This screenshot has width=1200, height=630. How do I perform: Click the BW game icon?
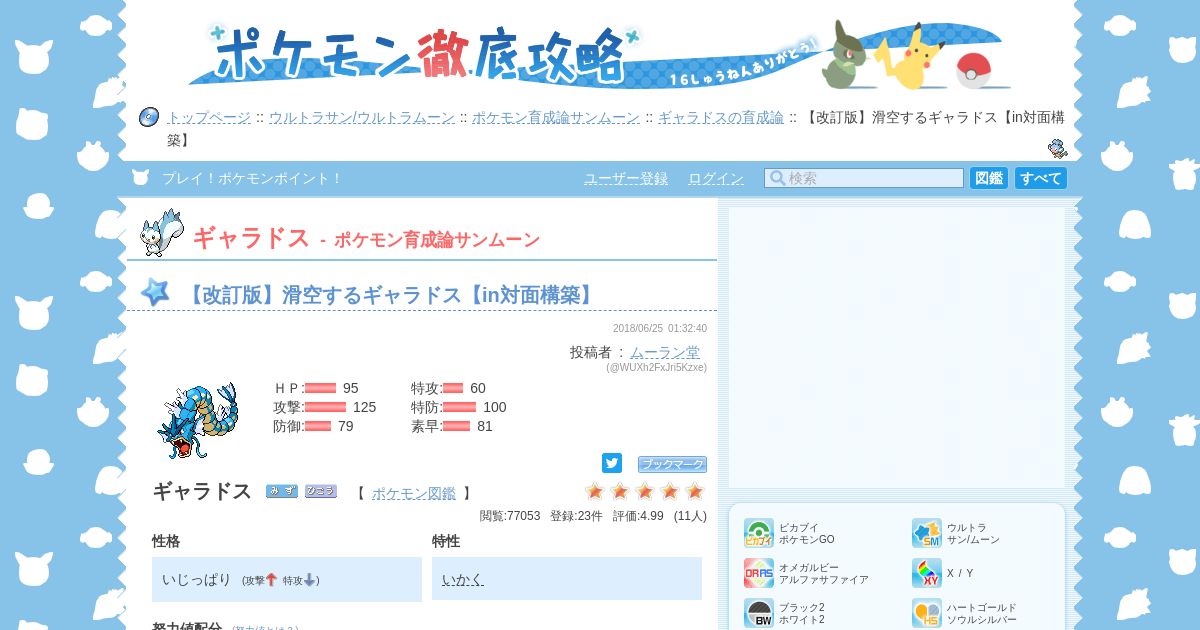pos(759,613)
